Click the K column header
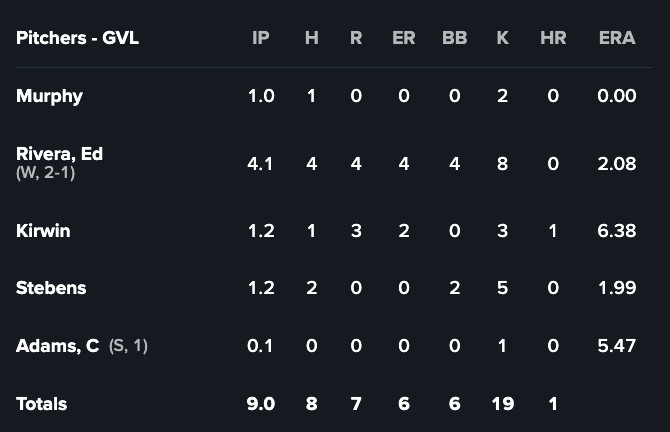 502,38
